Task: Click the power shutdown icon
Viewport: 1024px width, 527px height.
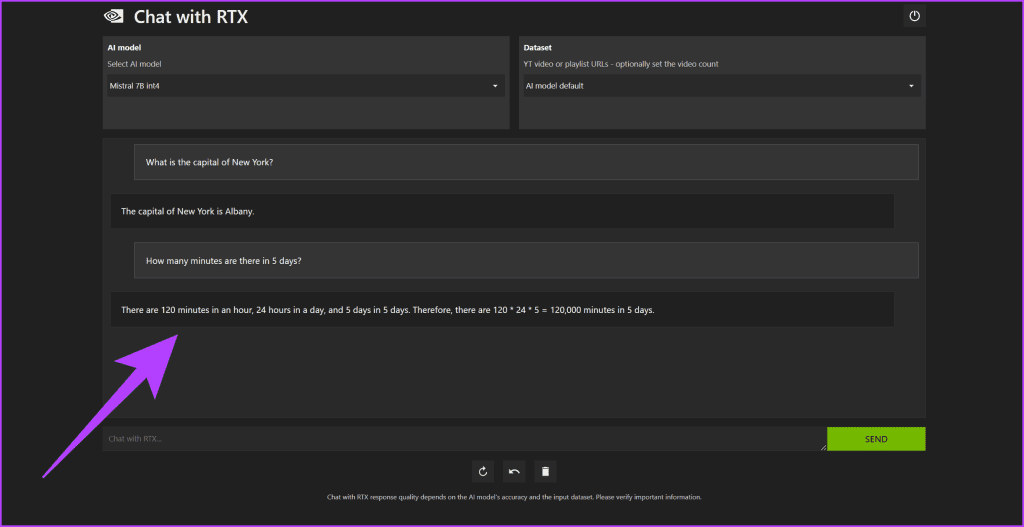Action: tap(914, 16)
